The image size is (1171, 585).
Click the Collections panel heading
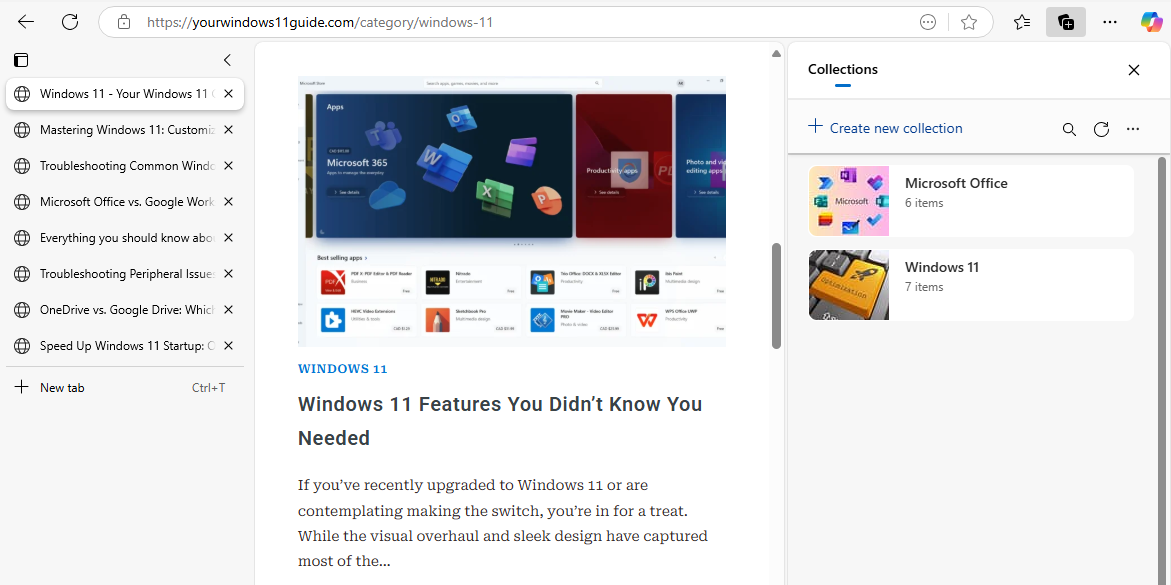click(842, 69)
